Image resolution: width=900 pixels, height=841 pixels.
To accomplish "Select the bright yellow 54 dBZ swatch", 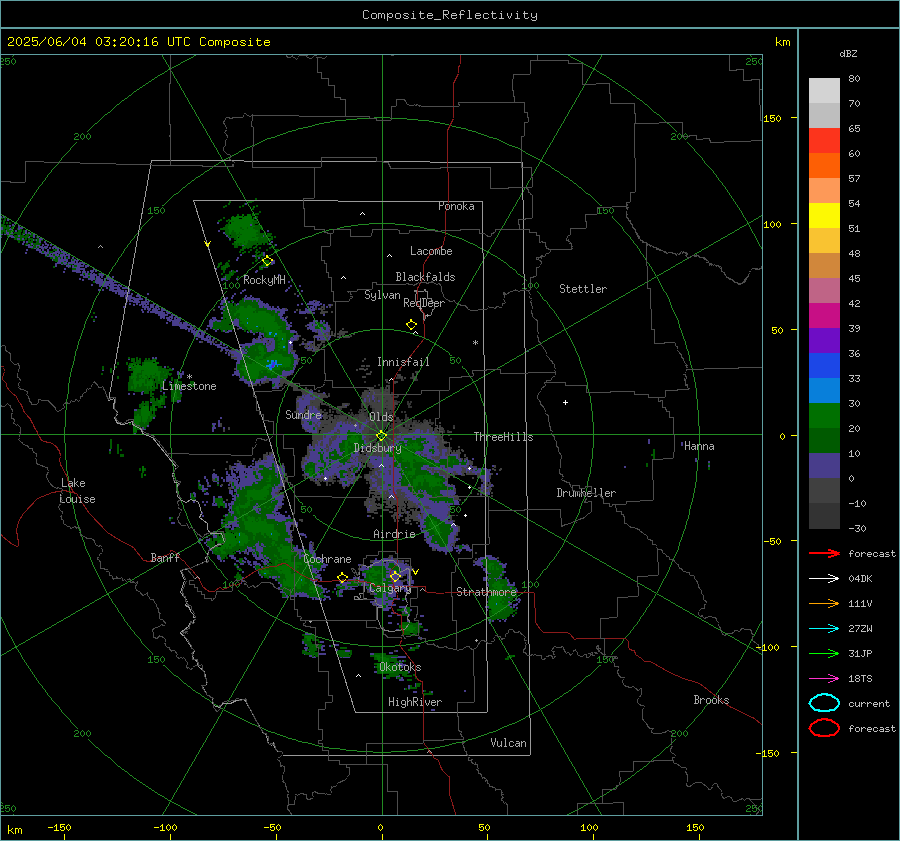I will click(x=824, y=216).
